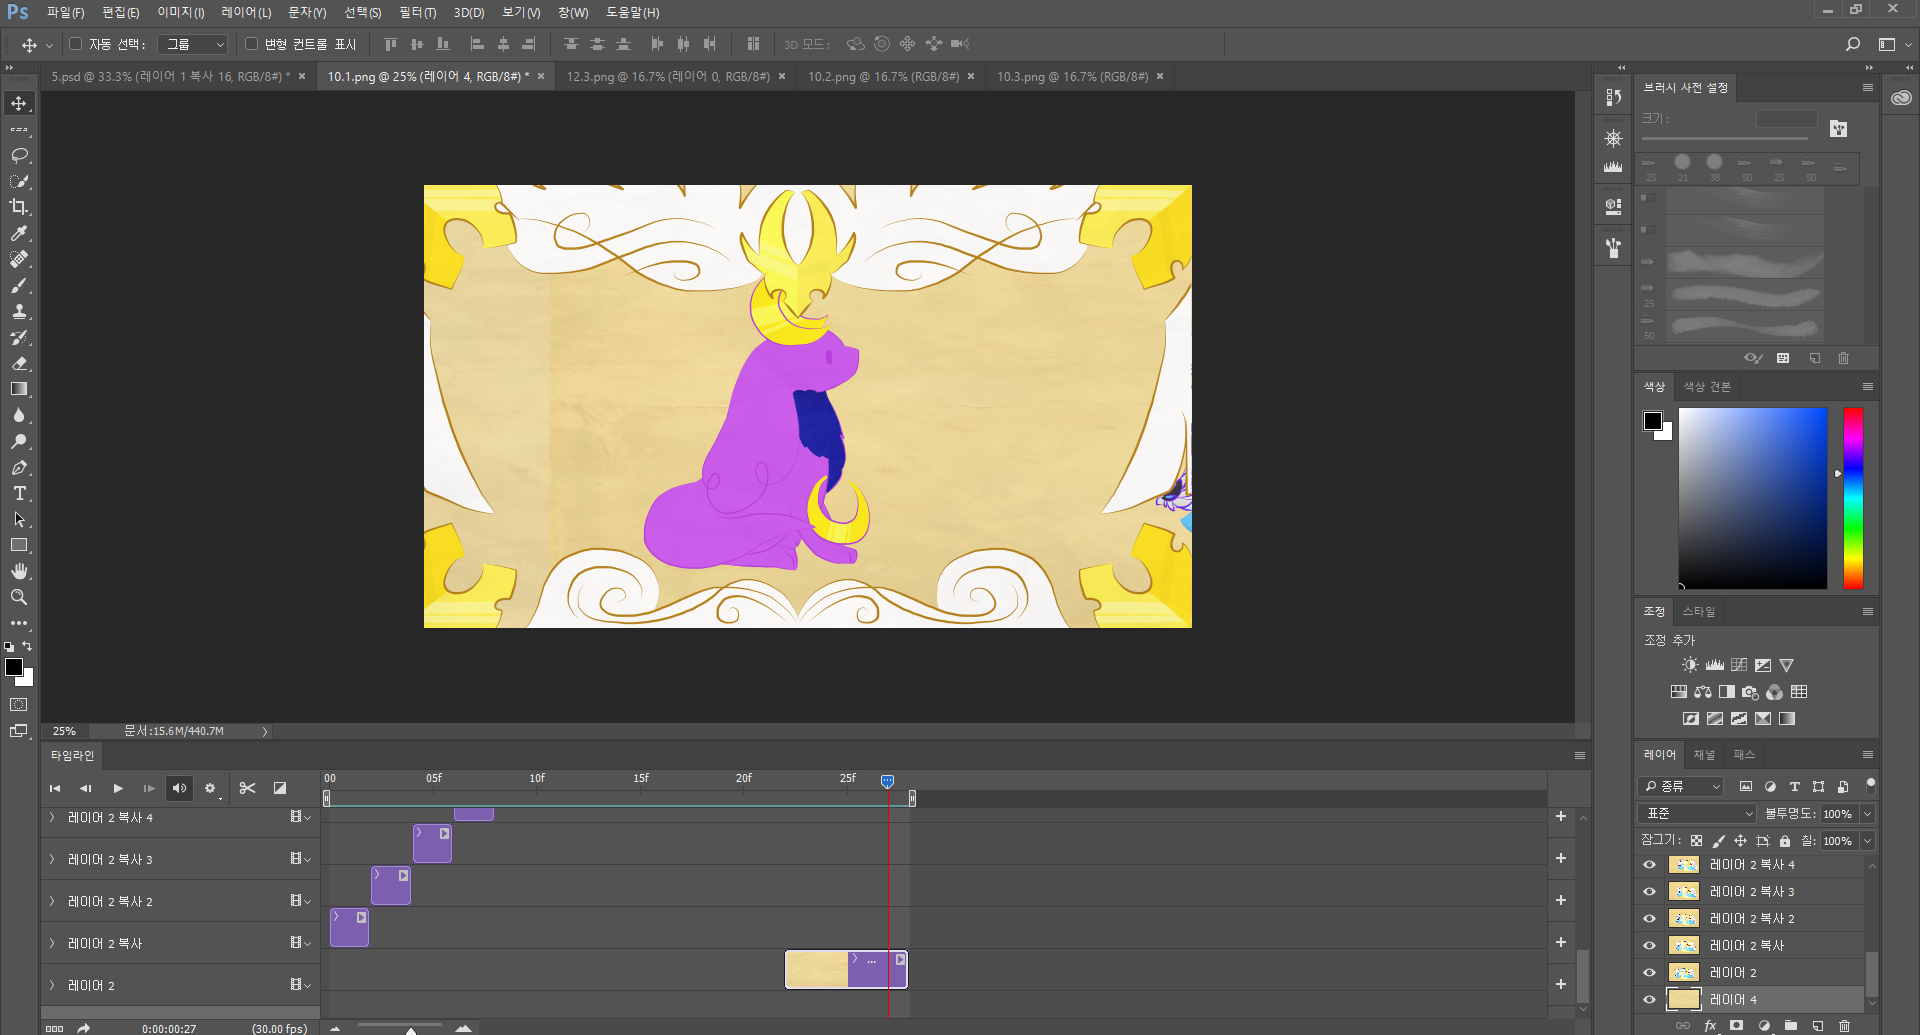Select the Lasso tool
The image size is (1920, 1035).
[19, 155]
